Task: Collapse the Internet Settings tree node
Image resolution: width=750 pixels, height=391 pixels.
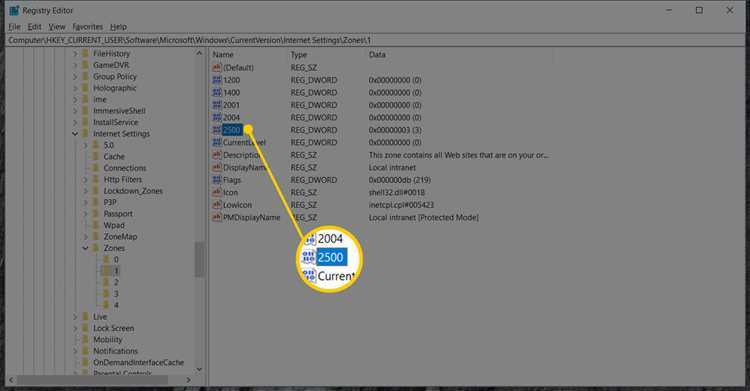Action: coord(75,134)
